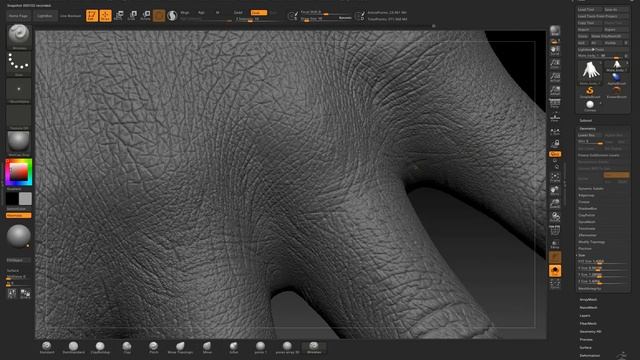
Task: Toggle the orange Qxyz rotation button
Action: click(555, 154)
